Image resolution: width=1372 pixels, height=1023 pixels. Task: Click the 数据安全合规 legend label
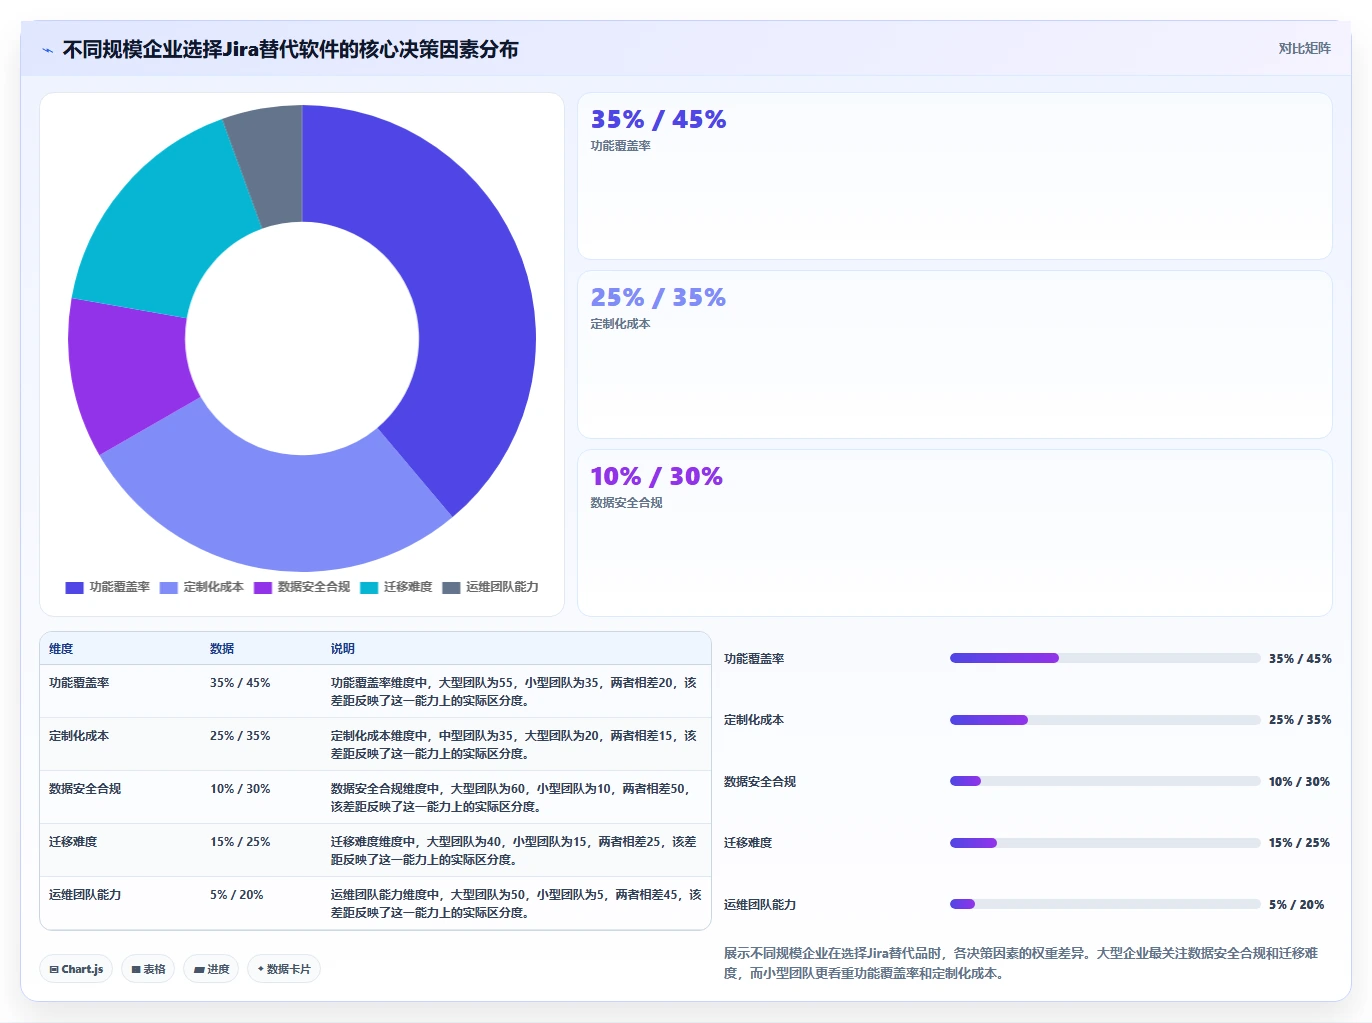[314, 587]
